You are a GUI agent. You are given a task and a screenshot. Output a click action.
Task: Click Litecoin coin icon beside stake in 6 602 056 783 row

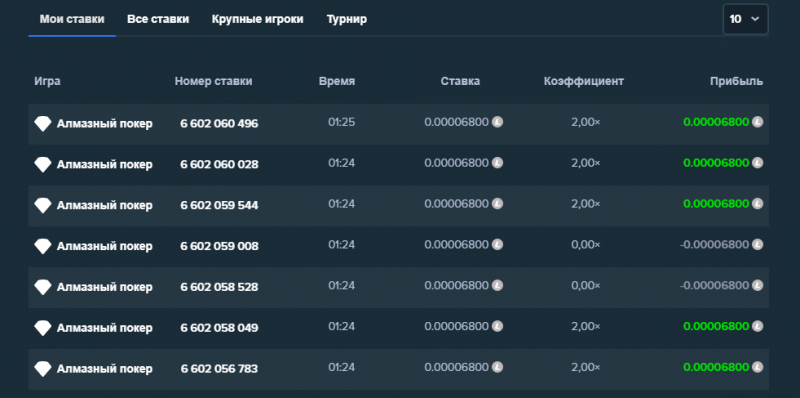497,367
